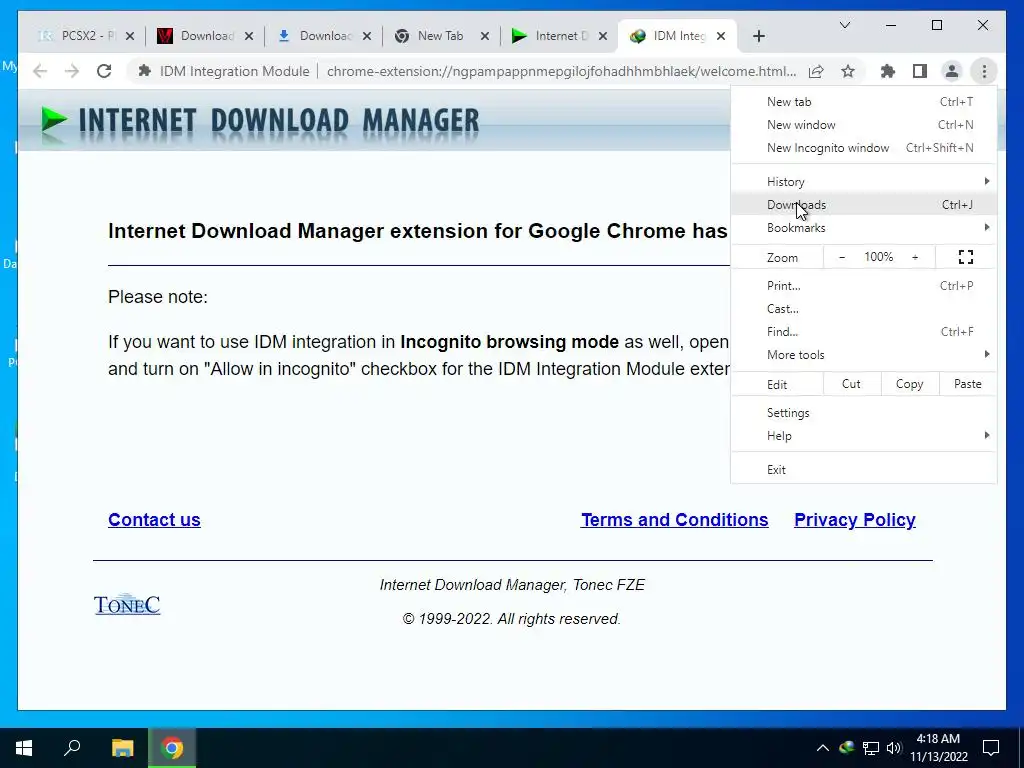Image resolution: width=1024 pixels, height=768 pixels.
Task: Bookmark this page with the star icon
Action: click(x=848, y=71)
